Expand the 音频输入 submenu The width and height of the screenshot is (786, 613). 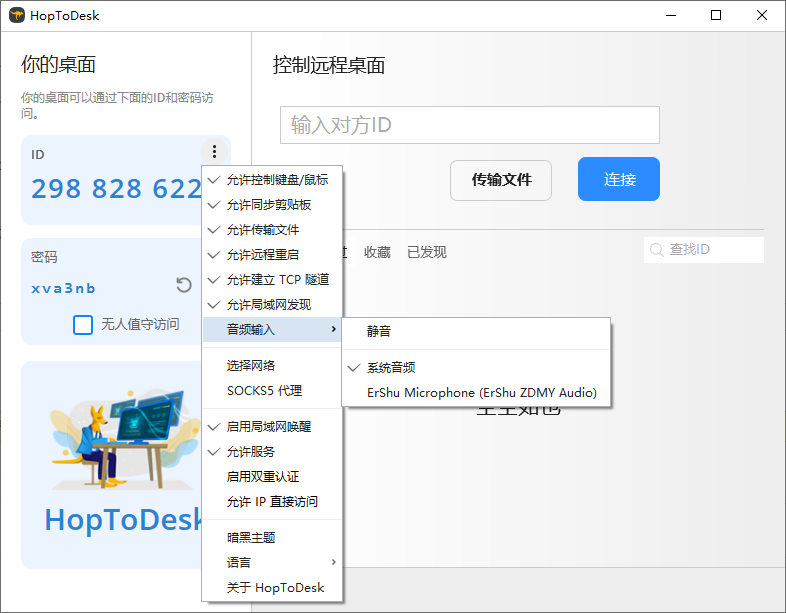[272, 330]
